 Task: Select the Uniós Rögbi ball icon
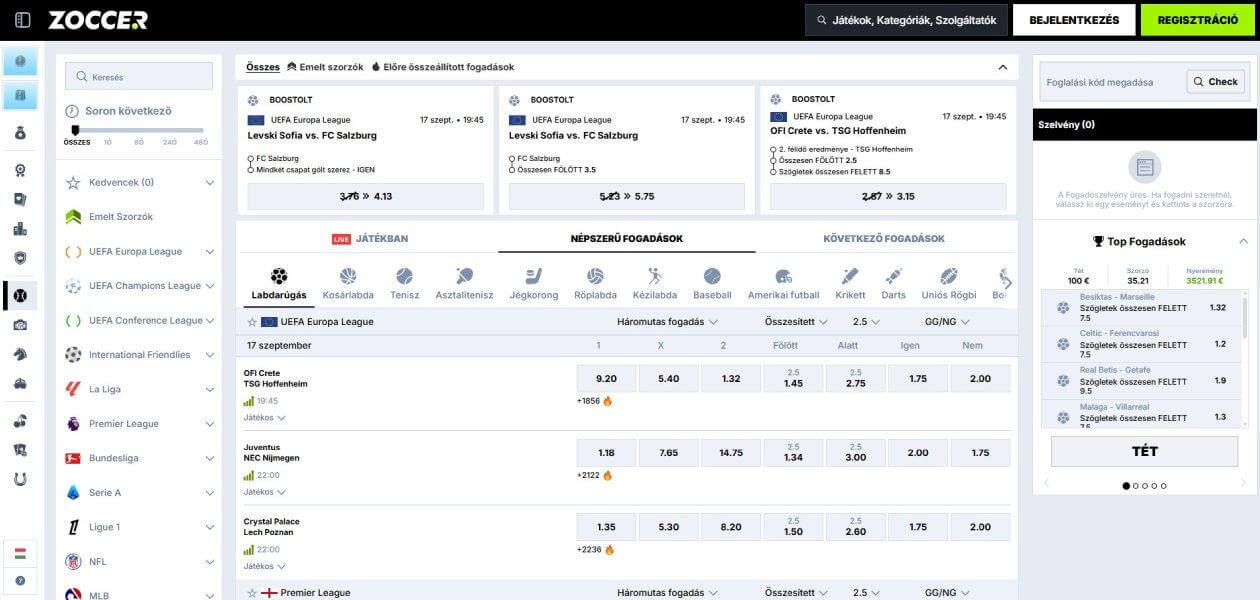tap(948, 276)
